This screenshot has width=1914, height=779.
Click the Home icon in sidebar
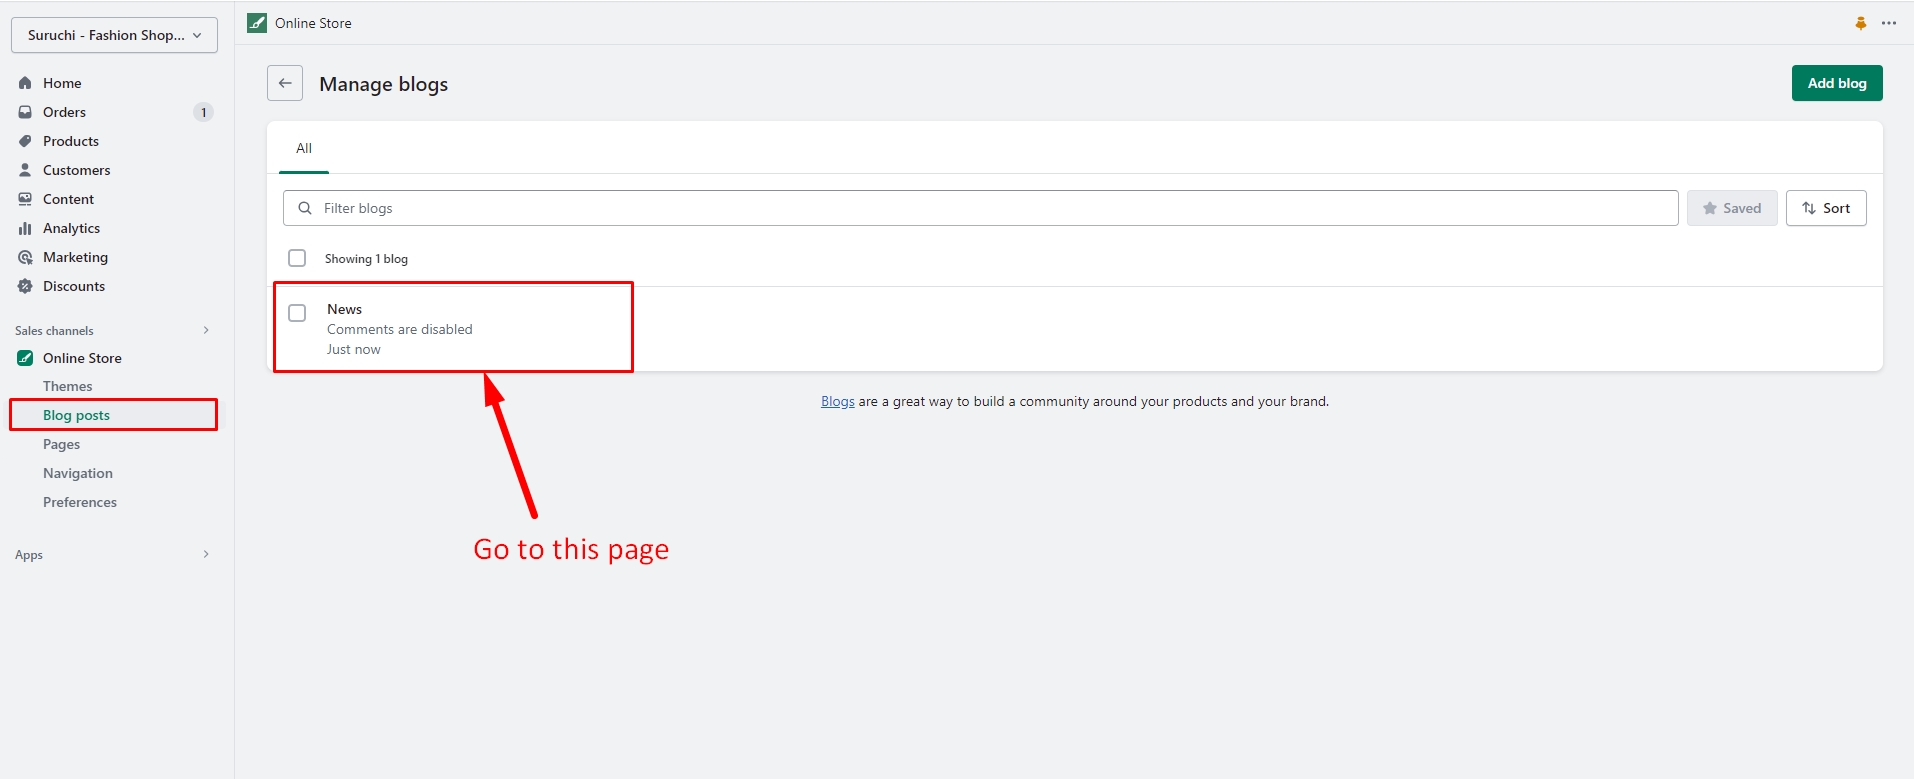click(25, 83)
